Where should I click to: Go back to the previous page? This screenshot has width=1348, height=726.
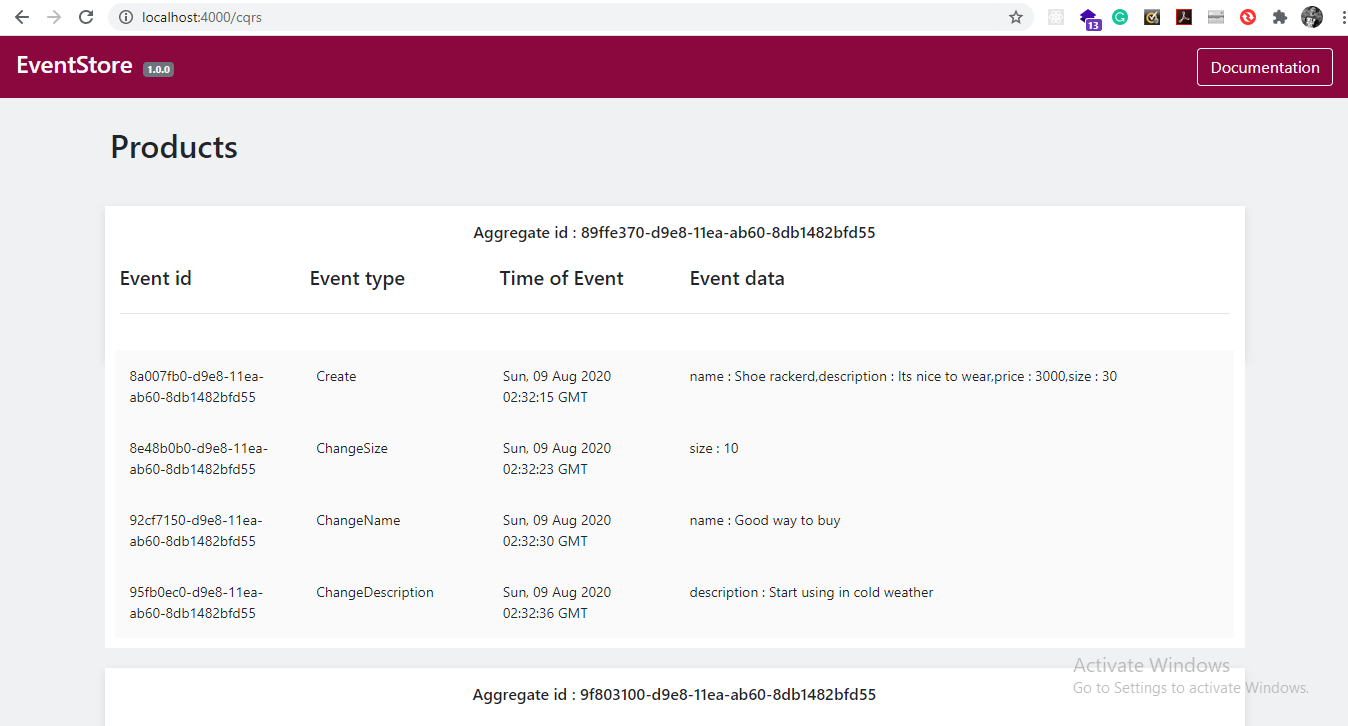(22, 17)
